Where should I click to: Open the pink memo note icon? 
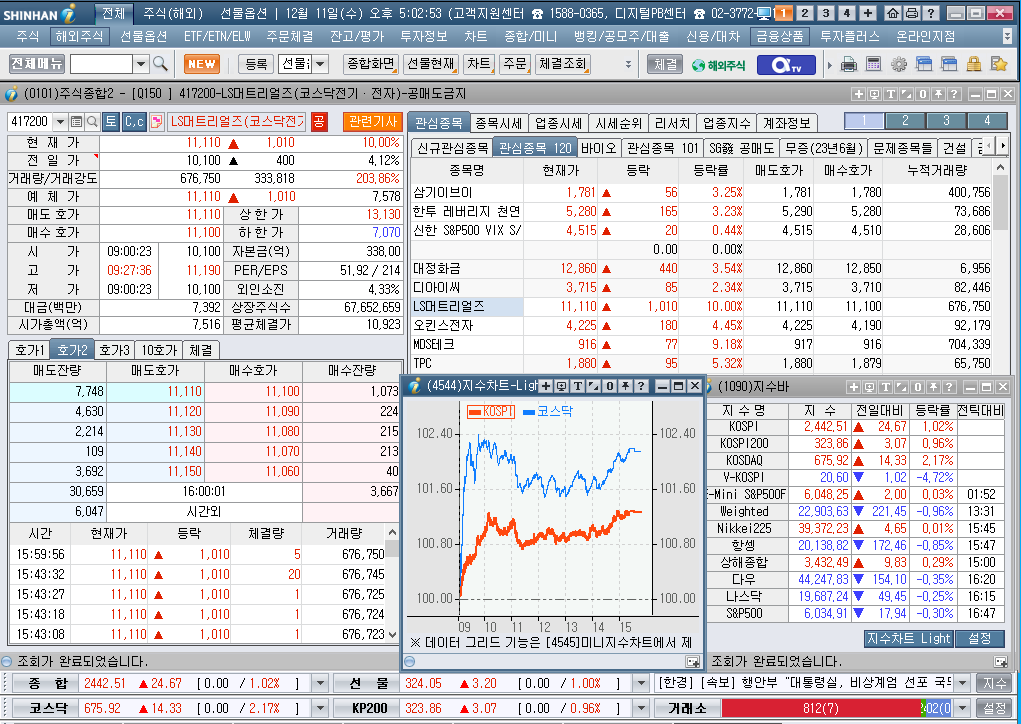(156, 122)
